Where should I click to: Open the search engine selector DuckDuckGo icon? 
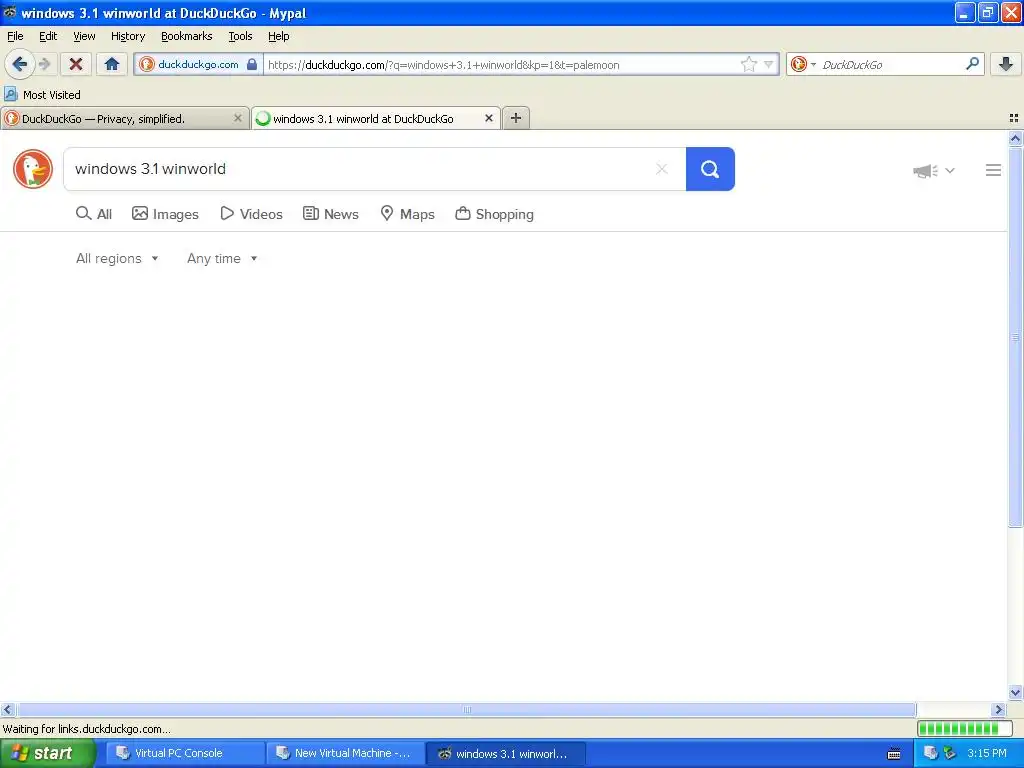(802, 64)
